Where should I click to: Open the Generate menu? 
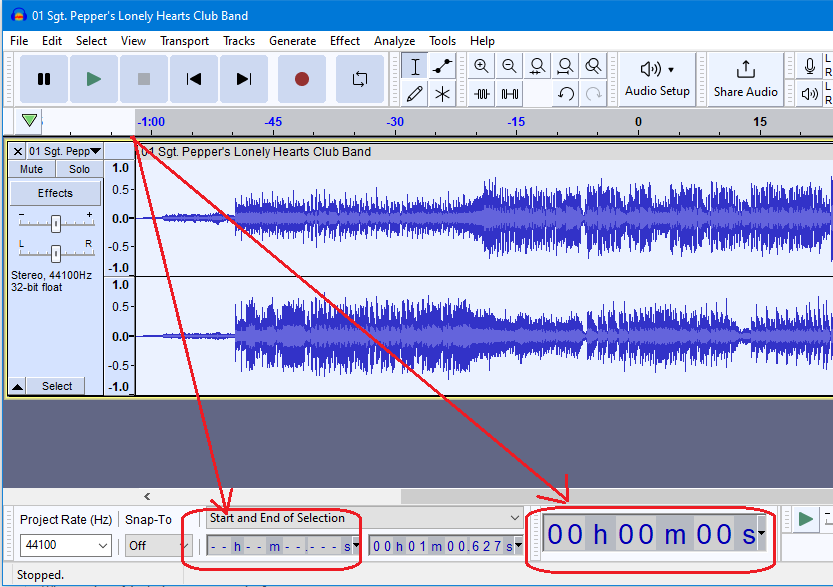click(293, 41)
